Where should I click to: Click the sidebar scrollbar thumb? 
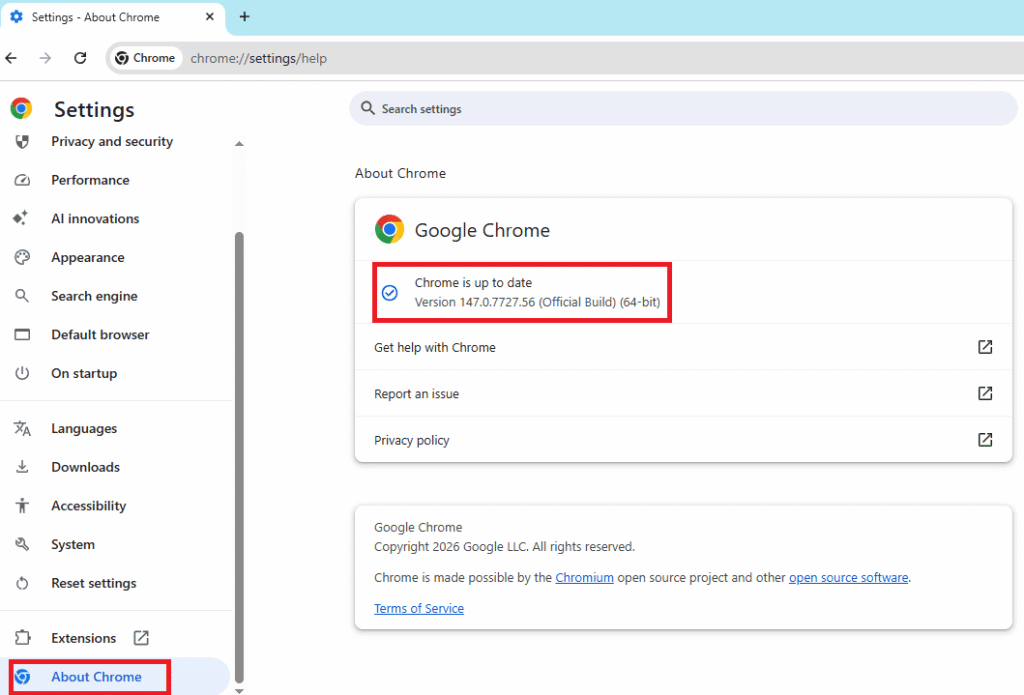click(239, 457)
